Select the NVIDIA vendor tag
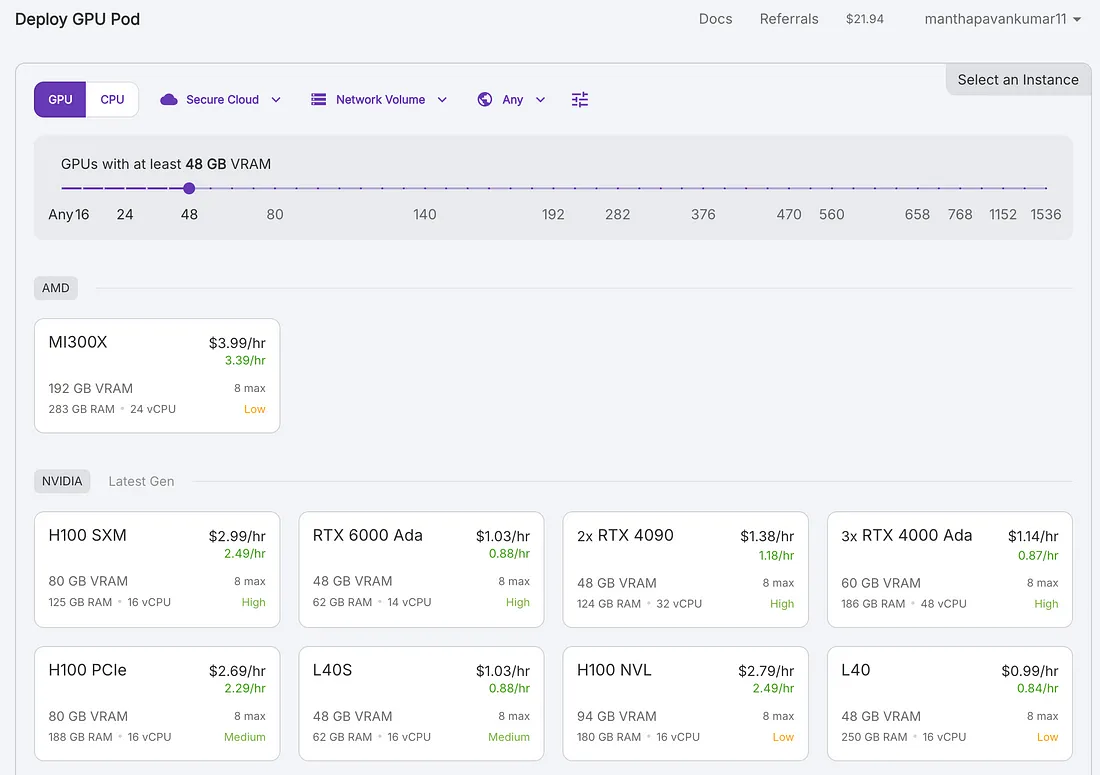This screenshot has width=1100, height=775. 62,481
